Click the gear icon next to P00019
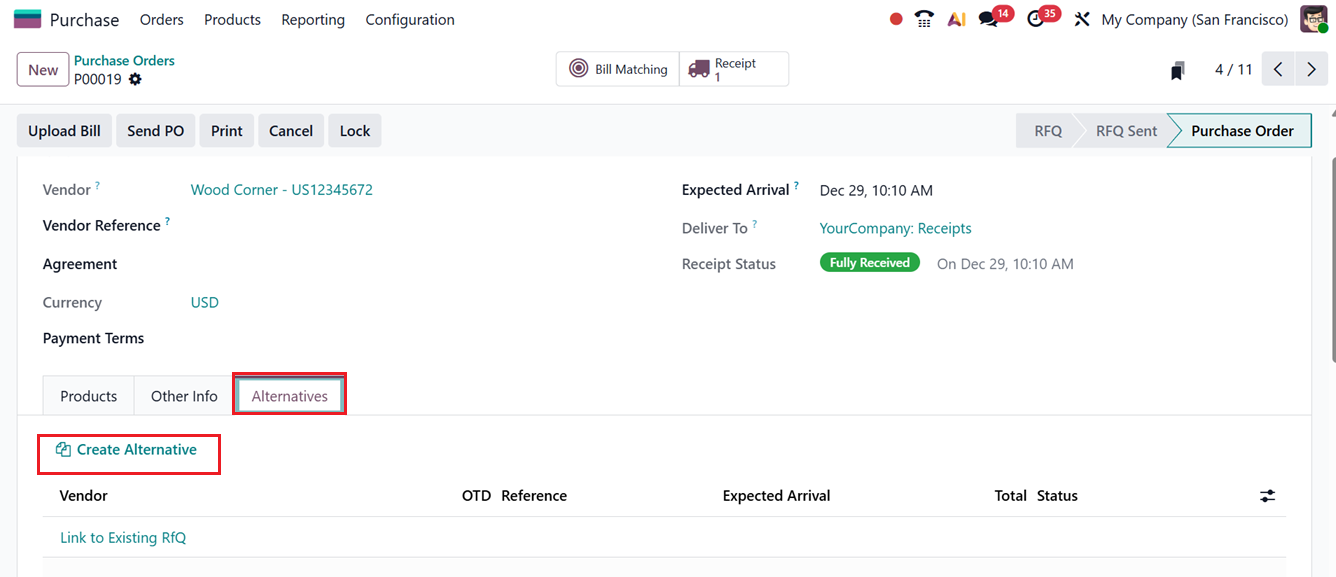Screen dimensions: 1336x577 [x=136, y=80]
